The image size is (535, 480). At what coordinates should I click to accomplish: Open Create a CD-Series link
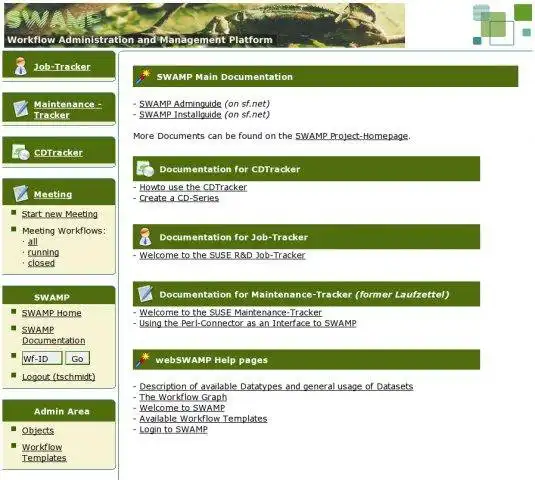click(x=179, y=198)
